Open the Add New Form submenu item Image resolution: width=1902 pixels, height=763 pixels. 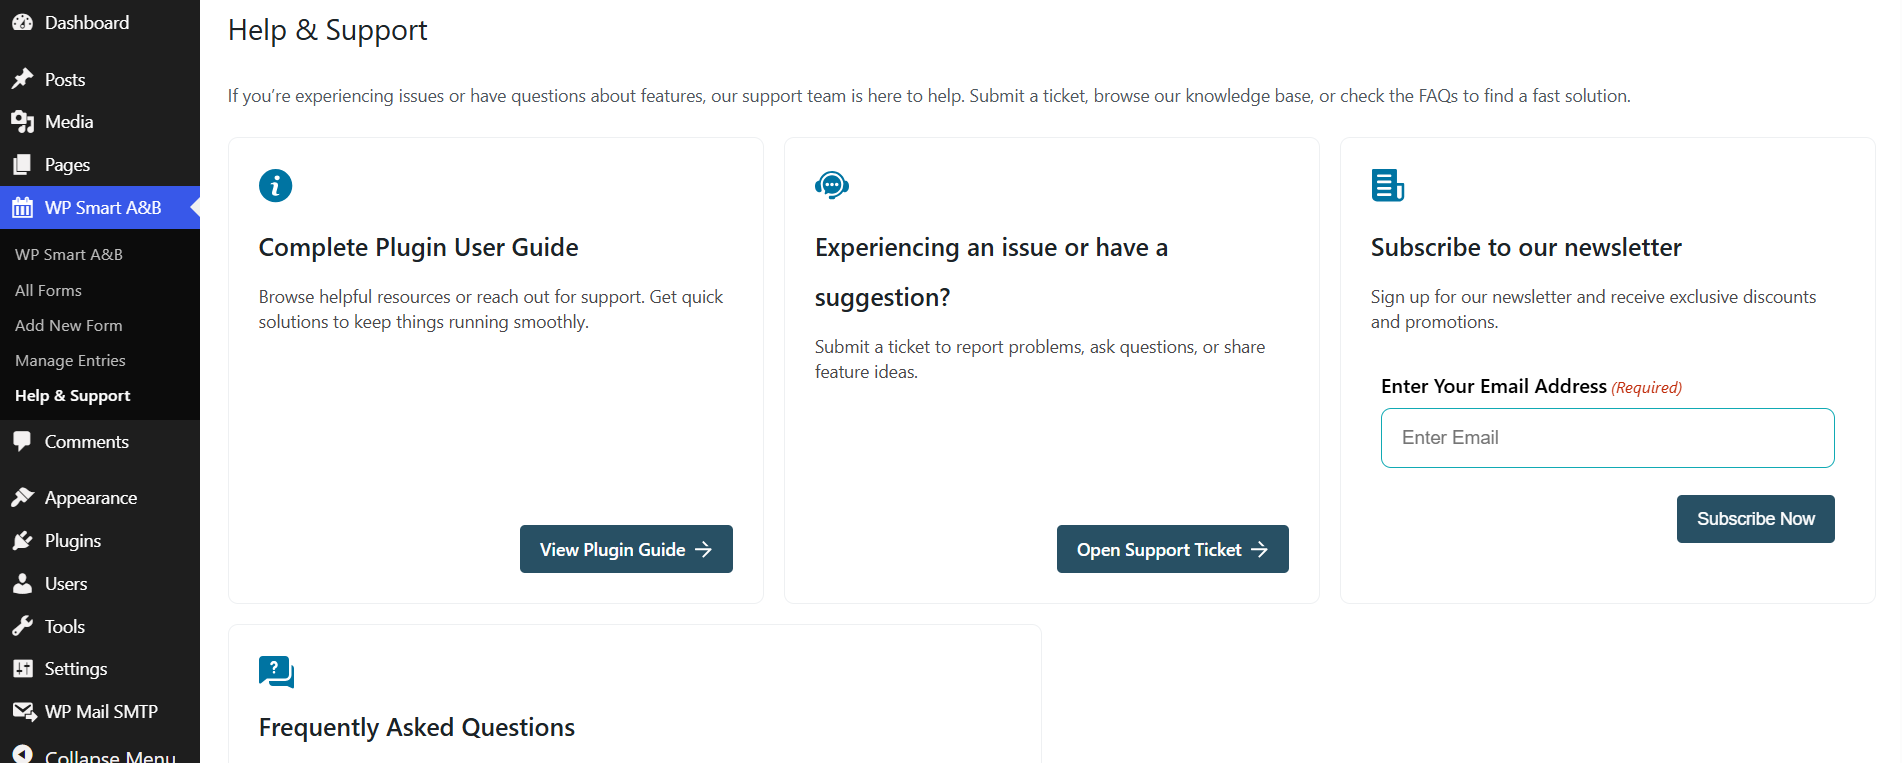pos(68,325)
